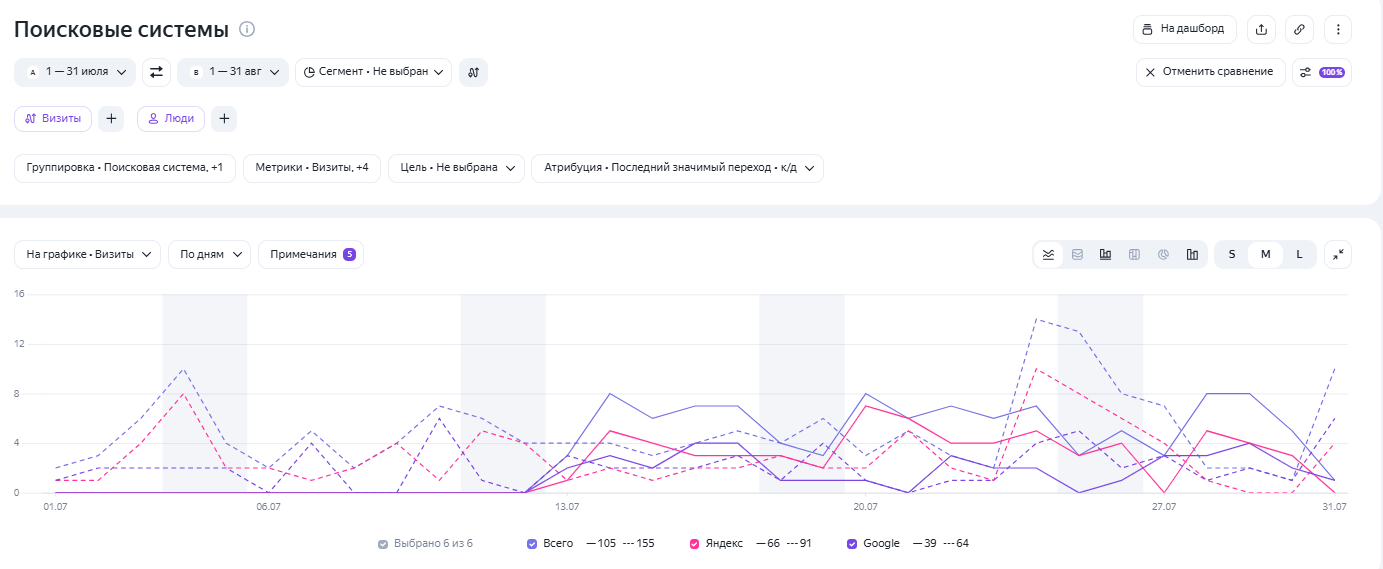The image size is (1383, 569).
Task: Open По дням grouping dropdown
Action: pyautogui.click(x=209, y=254)
